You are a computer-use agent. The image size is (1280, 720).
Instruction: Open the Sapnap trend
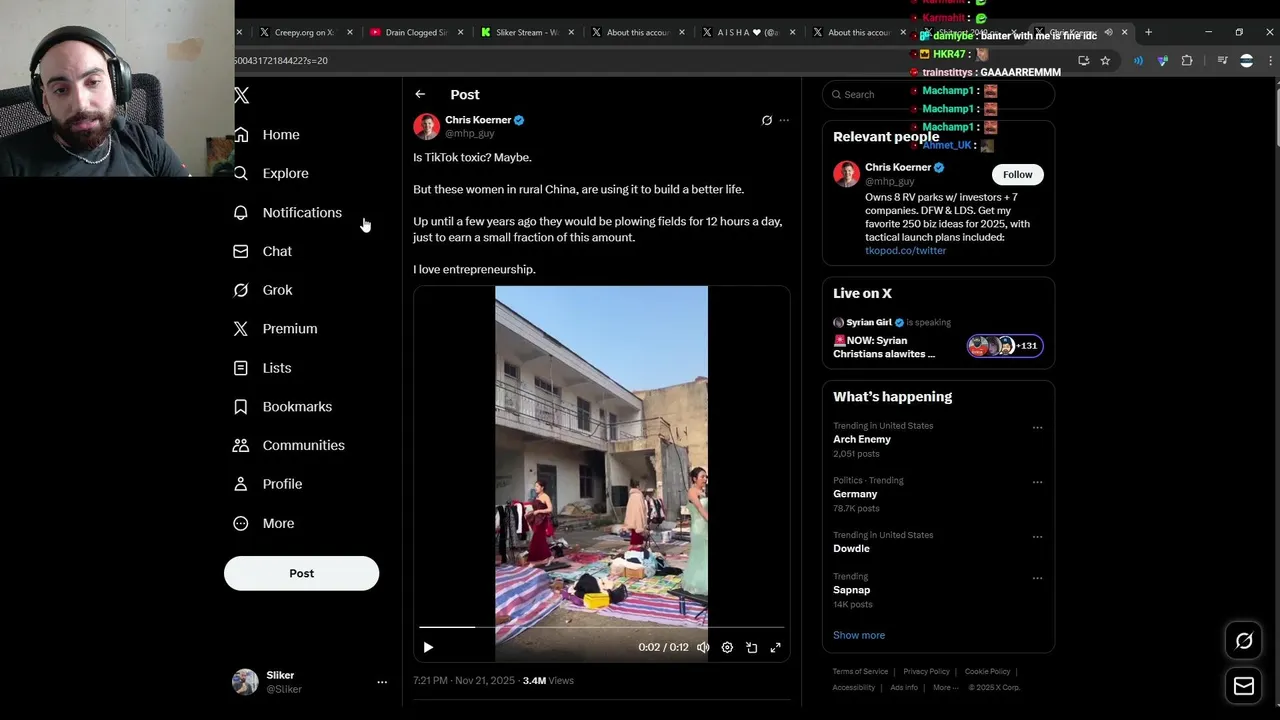click(x=851, y=590)
